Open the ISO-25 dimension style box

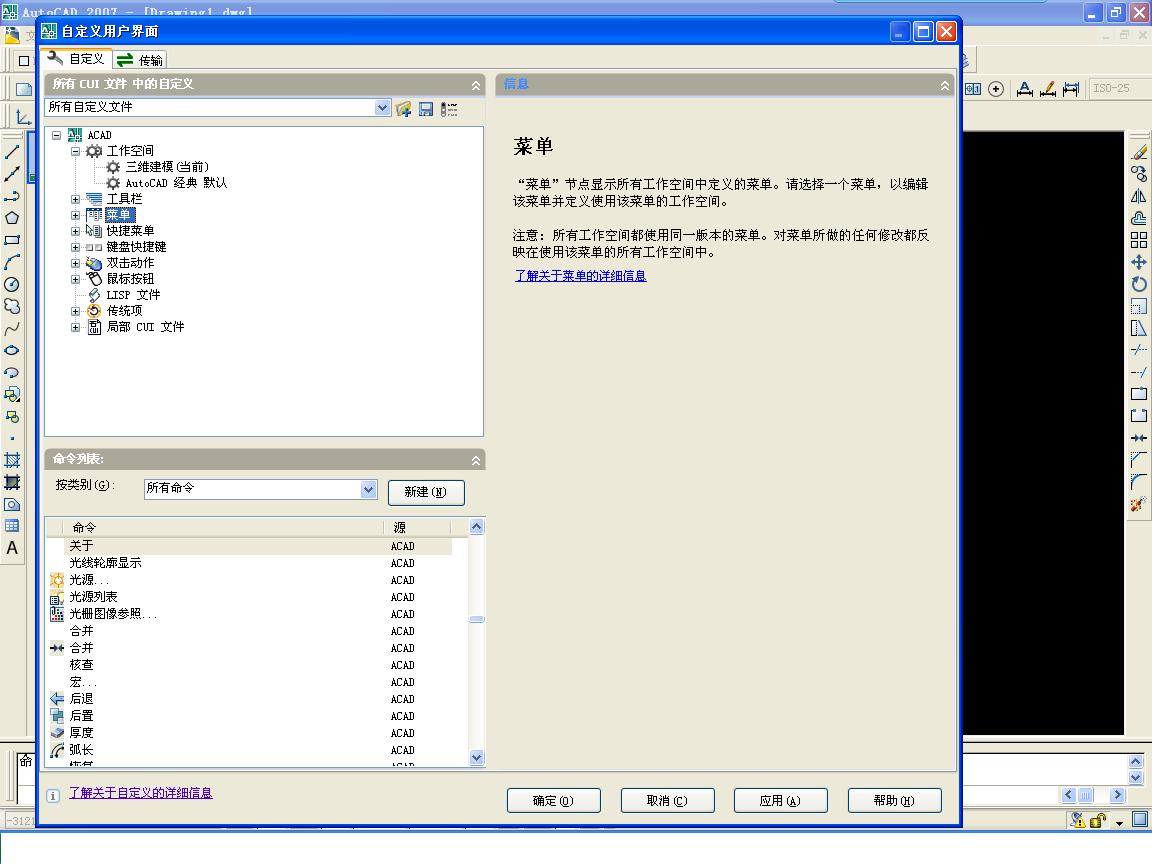click(1118, 88)
